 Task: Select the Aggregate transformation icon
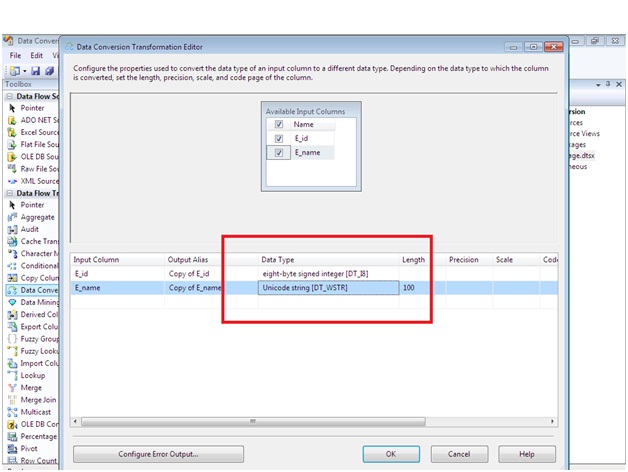click(x=11, y=217)
